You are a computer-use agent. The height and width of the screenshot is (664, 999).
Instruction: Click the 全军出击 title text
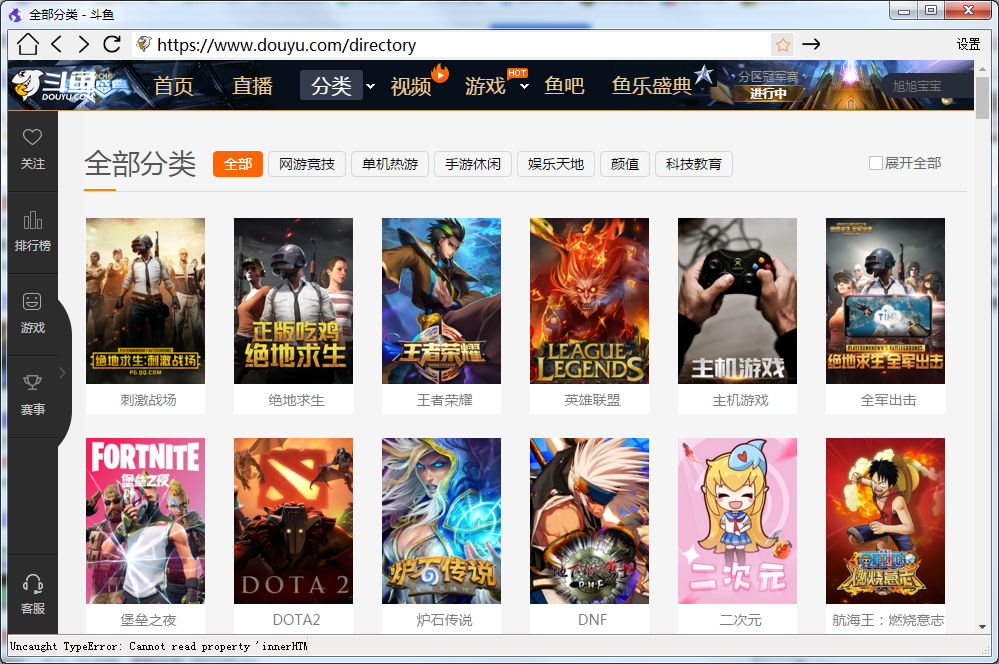(x=888, y=400)
